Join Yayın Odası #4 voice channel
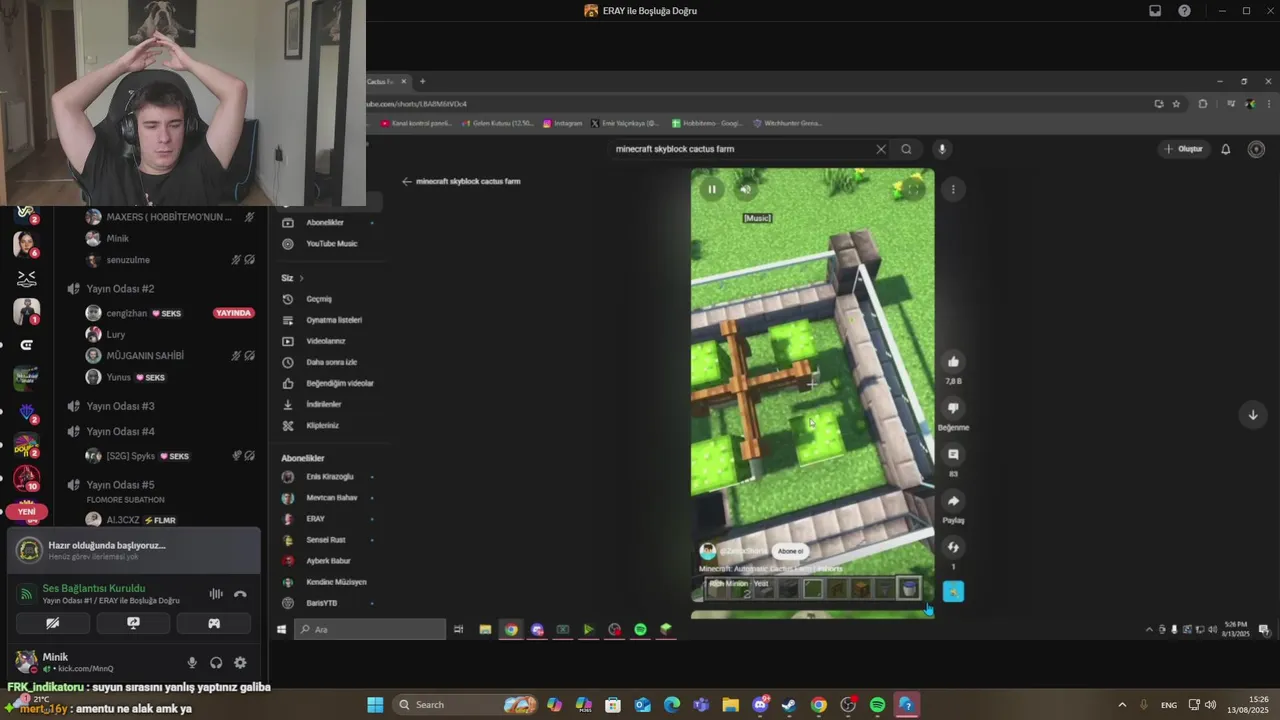Screen dimensions: 1280x720 point(120,432)
